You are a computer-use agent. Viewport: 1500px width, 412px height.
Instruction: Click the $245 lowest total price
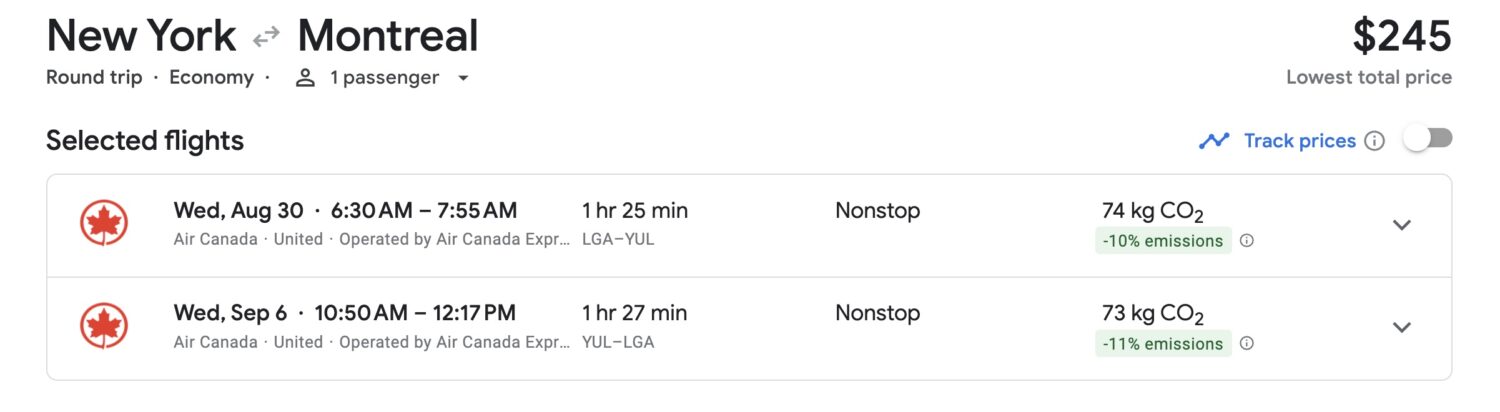point(1401,37)
